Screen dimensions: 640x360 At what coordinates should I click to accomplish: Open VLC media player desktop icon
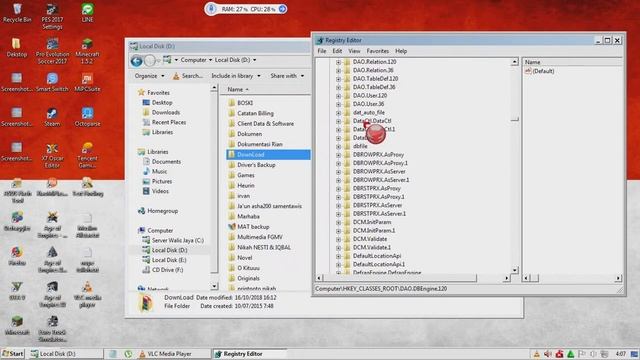point(87,294)
